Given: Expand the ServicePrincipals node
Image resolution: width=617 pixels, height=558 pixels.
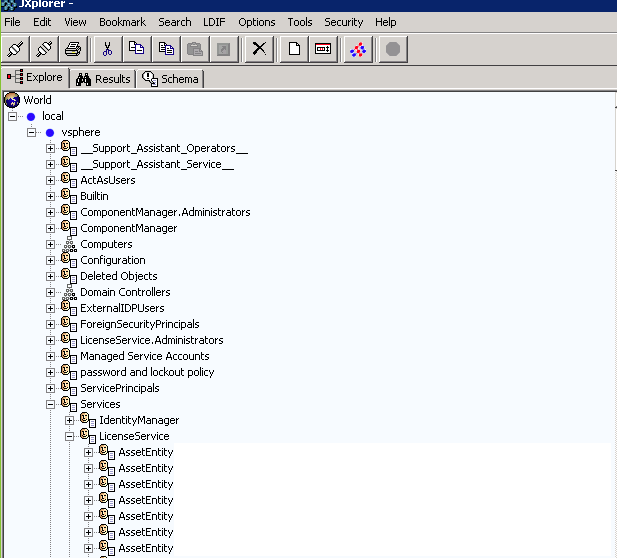Looking at the screenshot, I should (x=50, y=388).
